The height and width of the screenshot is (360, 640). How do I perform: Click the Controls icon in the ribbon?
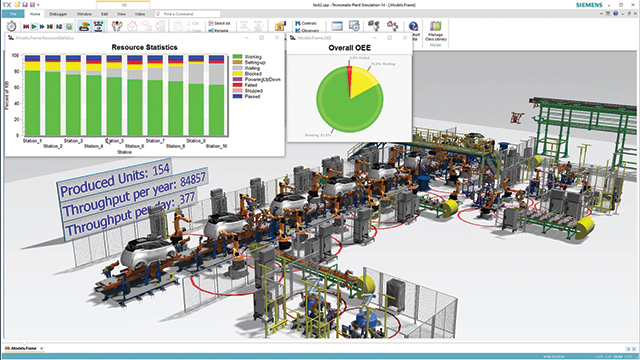point(306,23)
